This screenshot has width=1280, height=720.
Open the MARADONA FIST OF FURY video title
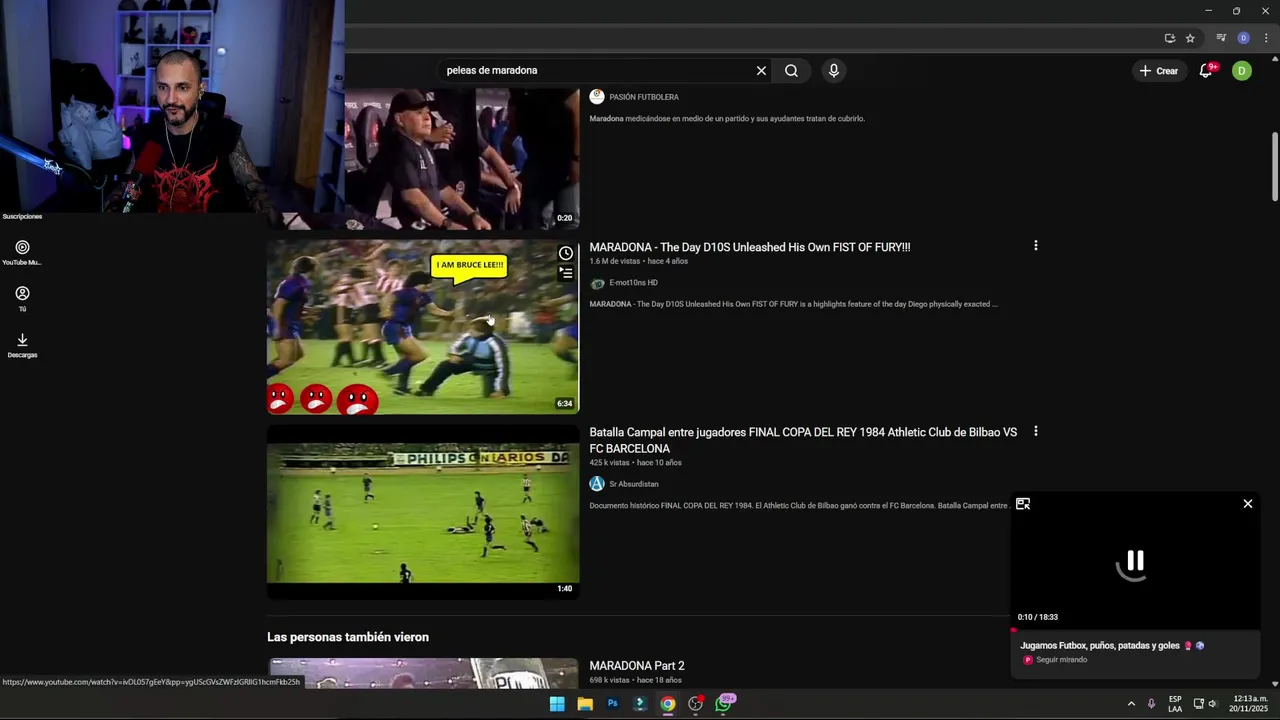(749, 247)
